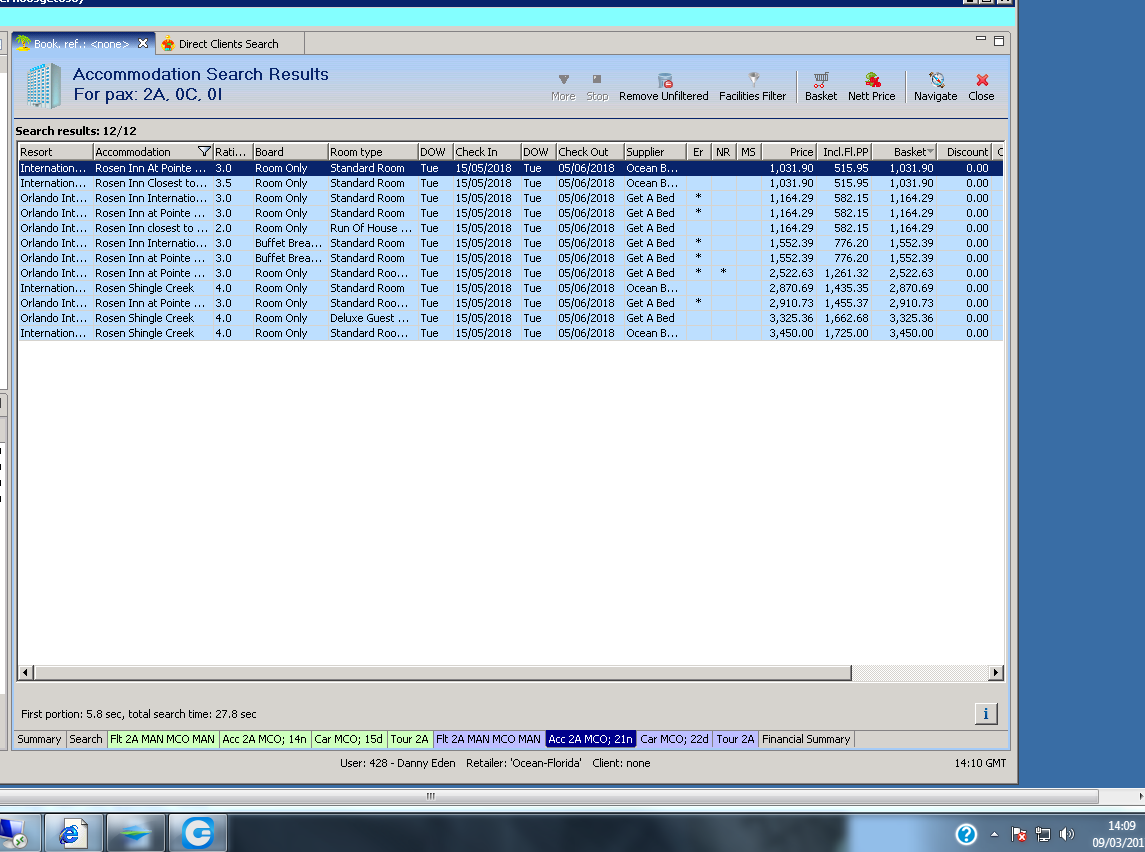Close the Accommodation Search Results panel

(x=981, y=86)
